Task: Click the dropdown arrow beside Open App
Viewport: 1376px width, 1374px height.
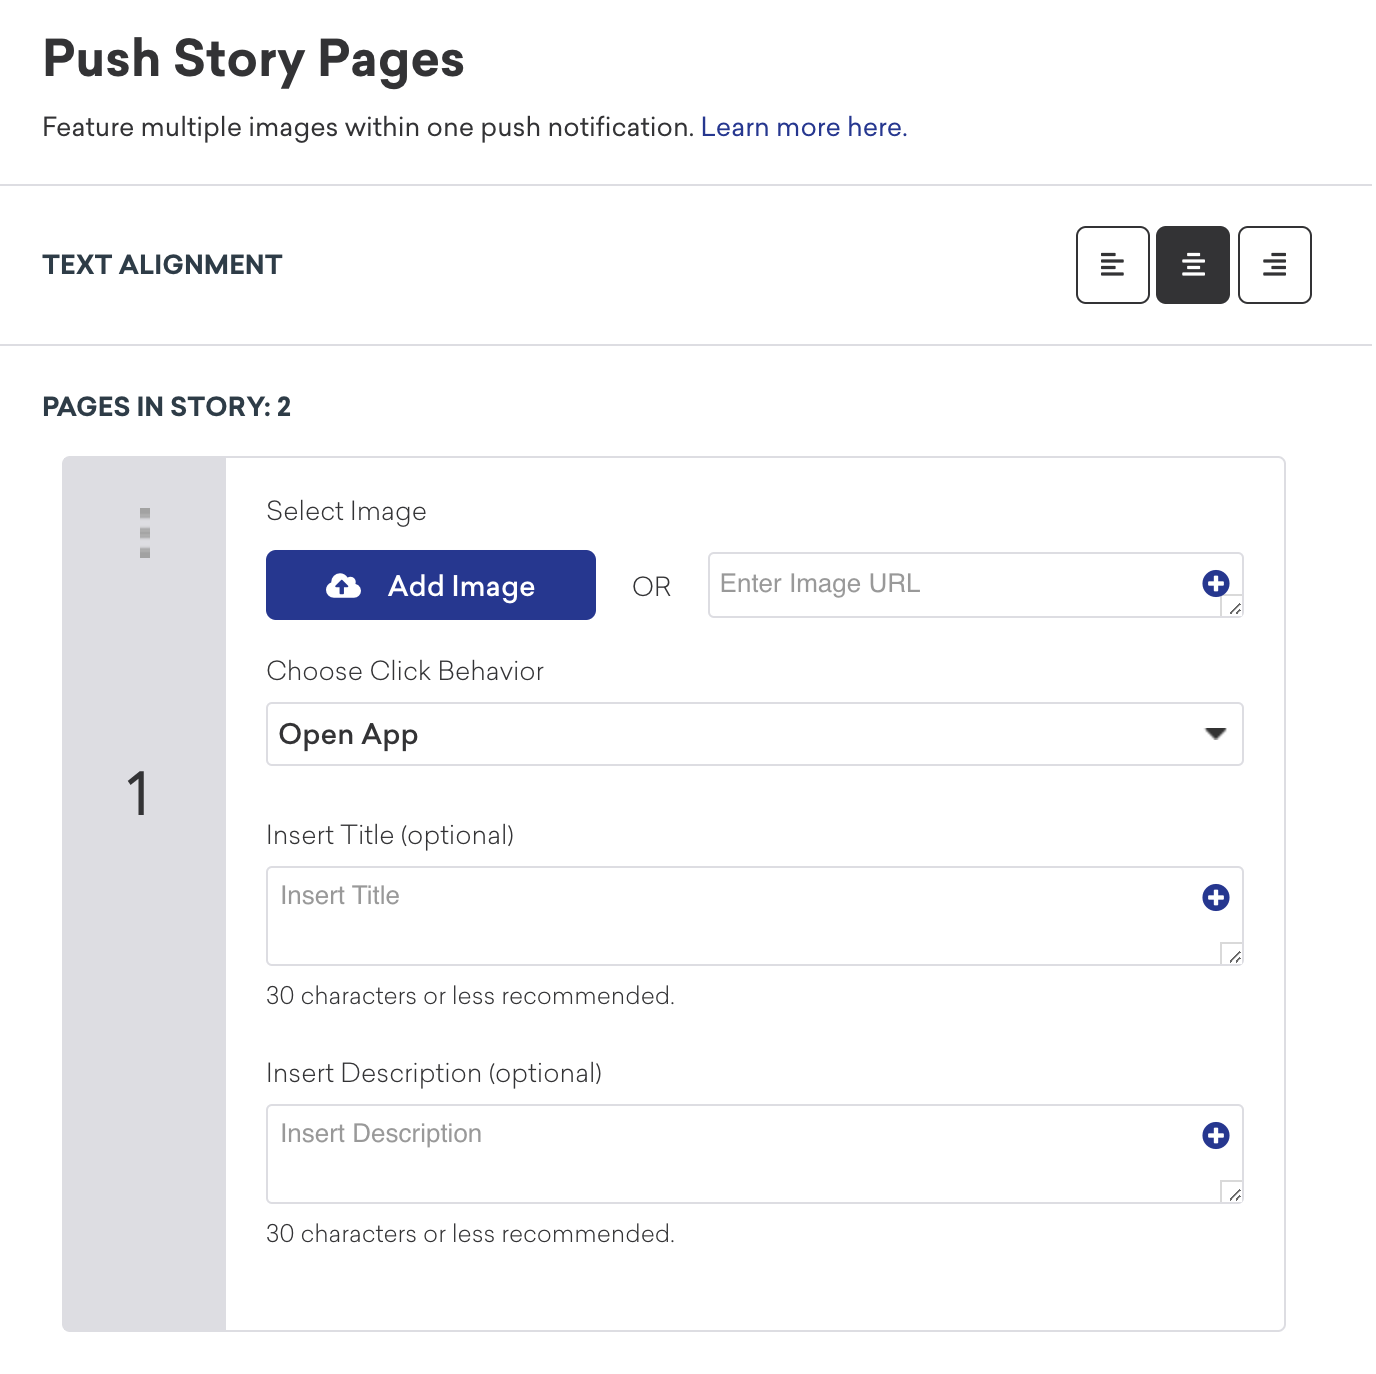Action: click(1215, 734)
